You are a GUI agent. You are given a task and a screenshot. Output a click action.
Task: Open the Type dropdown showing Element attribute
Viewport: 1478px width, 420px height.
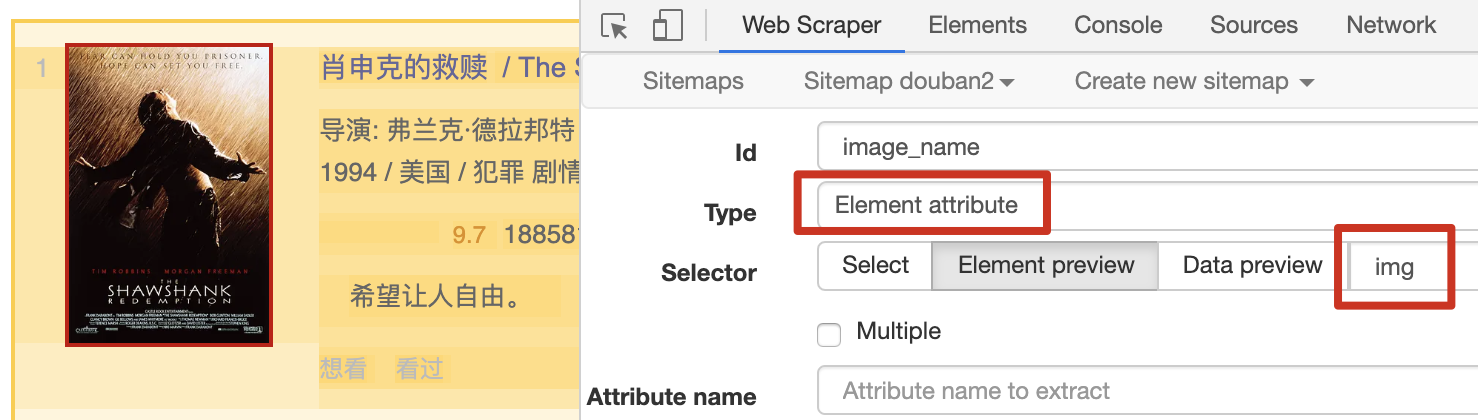[1146, 205]
